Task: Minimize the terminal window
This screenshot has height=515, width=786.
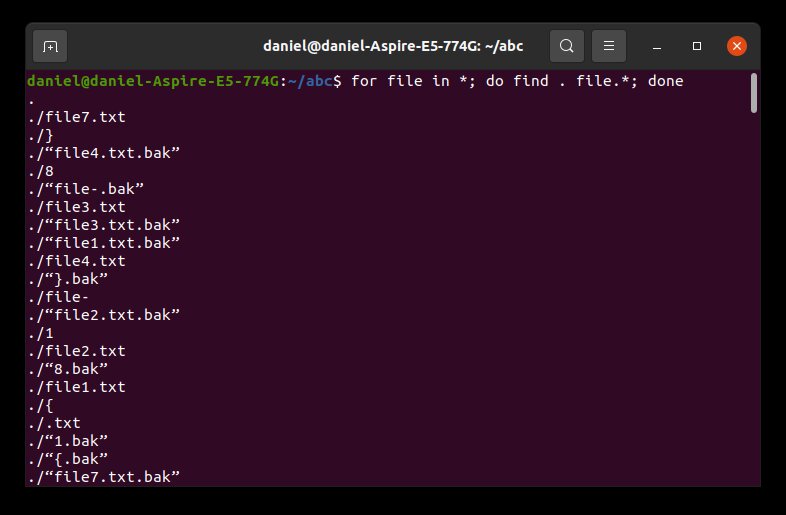Action: click(x=657, y=46)
